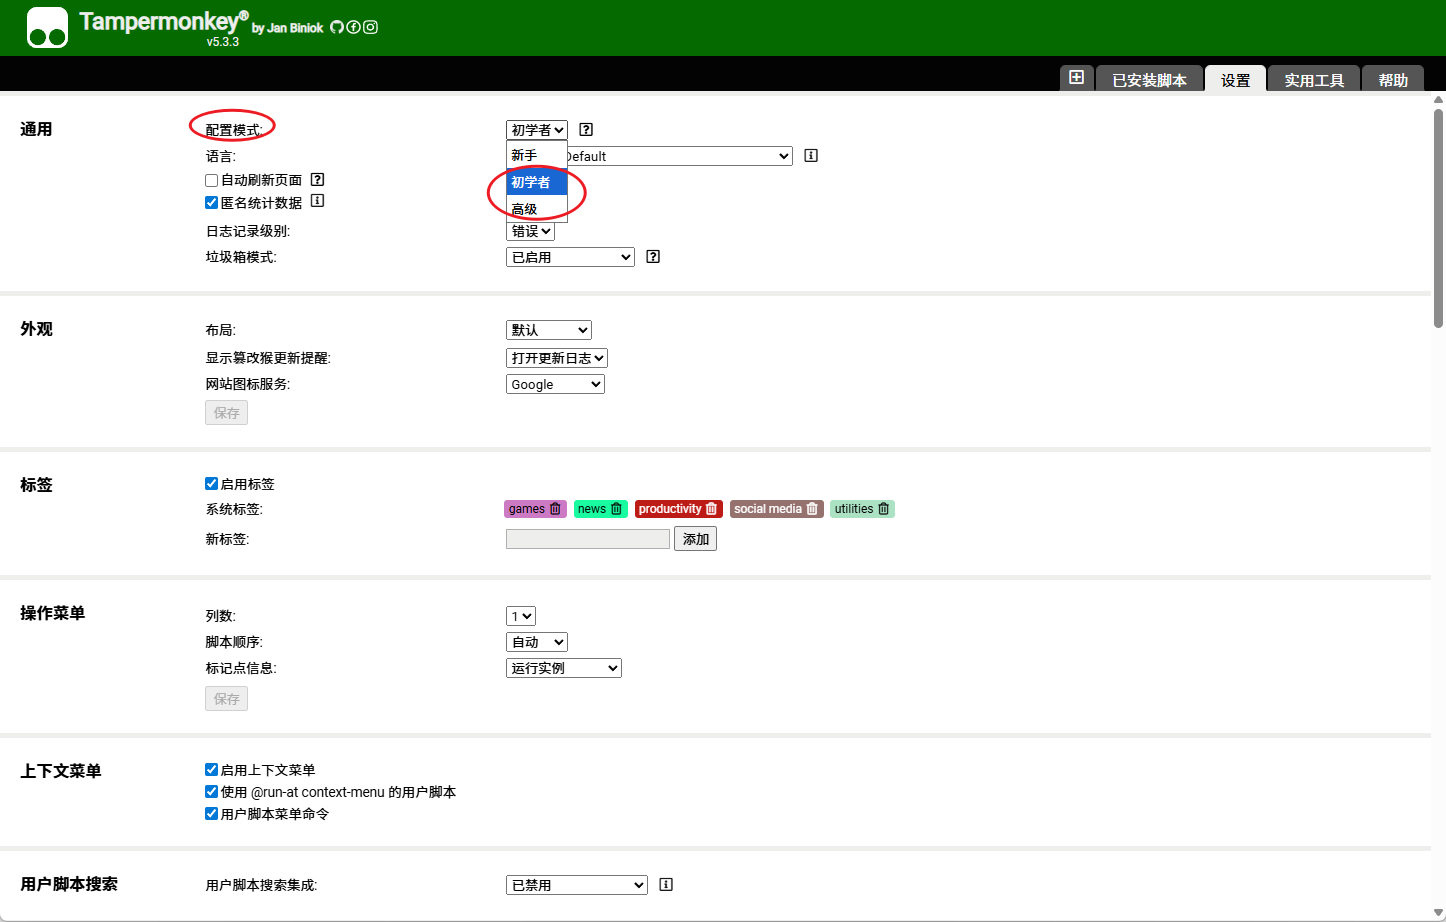Click scrollbar down arrow at bottom
This screenshot has width=1446, height=922.
point(1438,912)
